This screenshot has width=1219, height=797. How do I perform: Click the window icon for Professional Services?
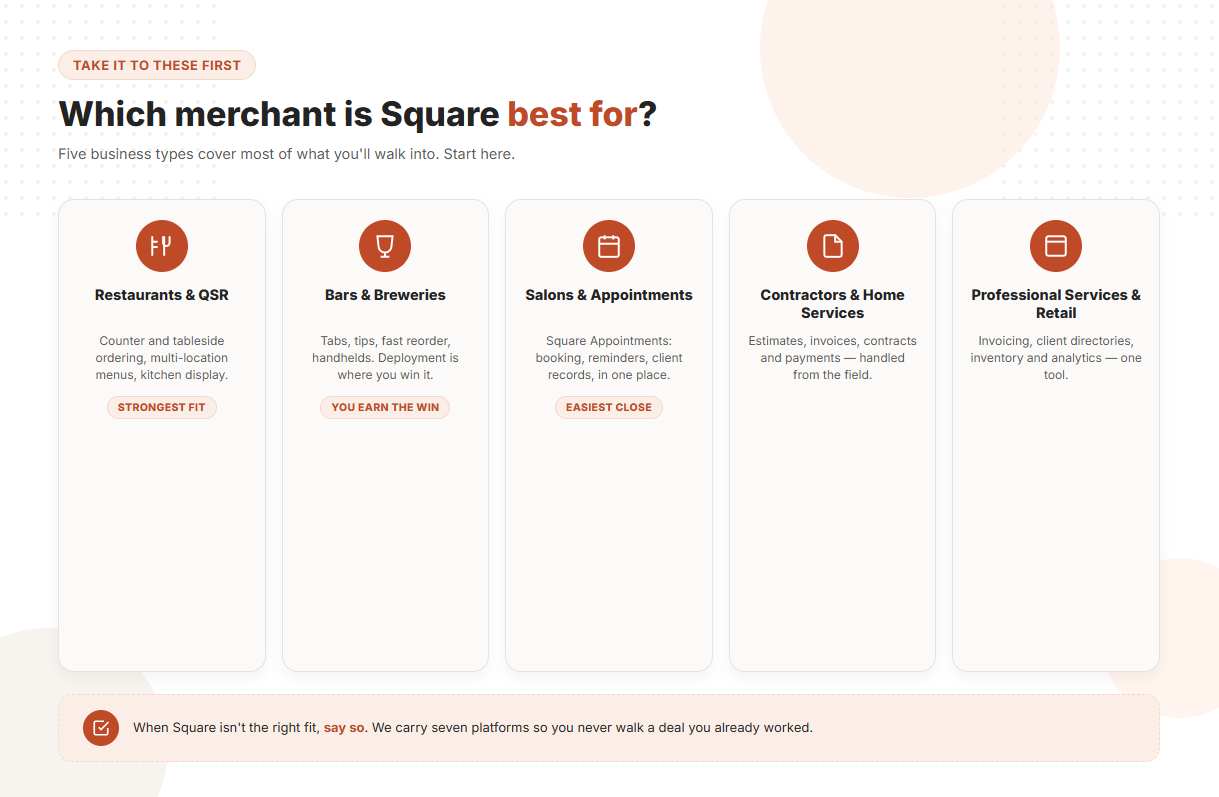(1056, 246)
